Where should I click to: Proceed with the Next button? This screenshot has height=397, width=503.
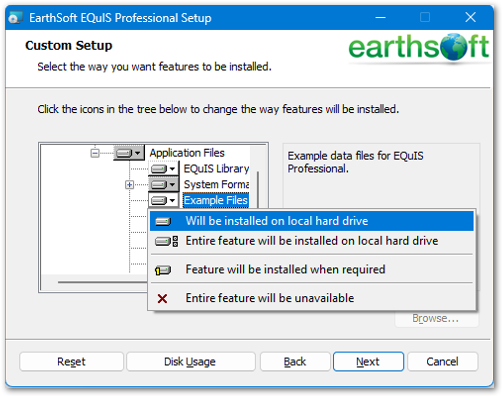tap(368, 362)
